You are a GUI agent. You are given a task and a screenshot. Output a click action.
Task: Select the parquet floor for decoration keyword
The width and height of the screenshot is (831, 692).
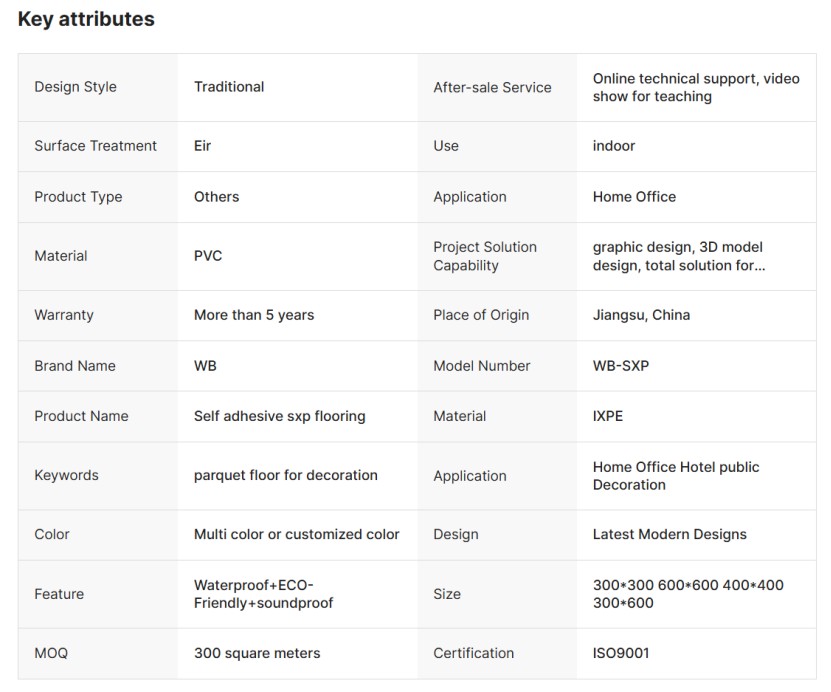pos(286,476)
